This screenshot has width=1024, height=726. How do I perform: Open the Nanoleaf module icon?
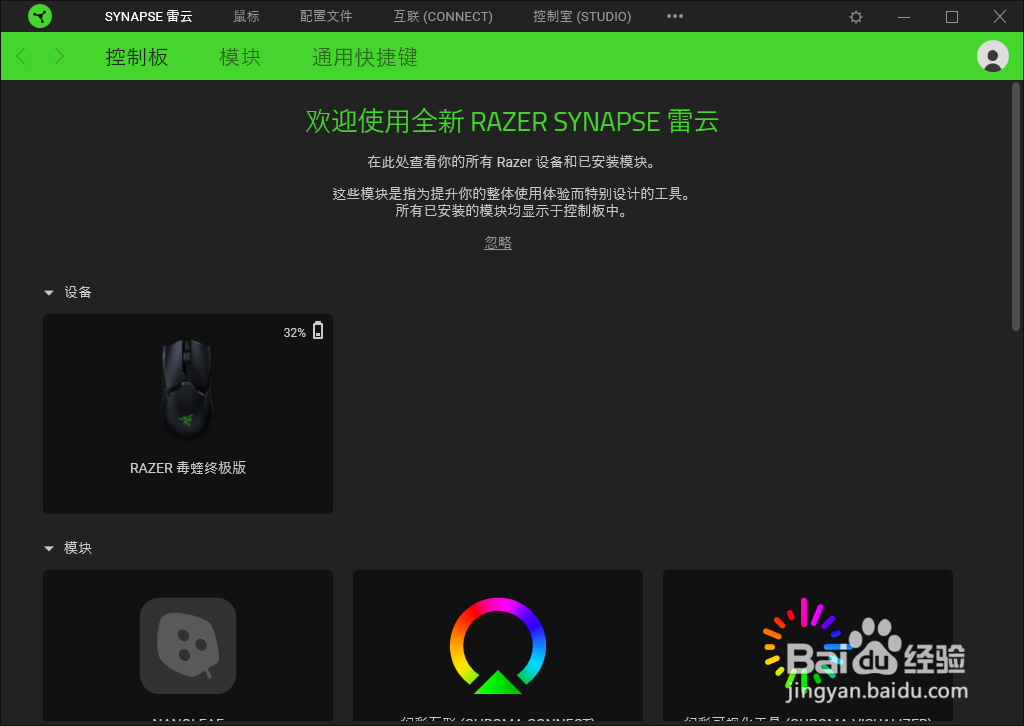tap(188, 646)
